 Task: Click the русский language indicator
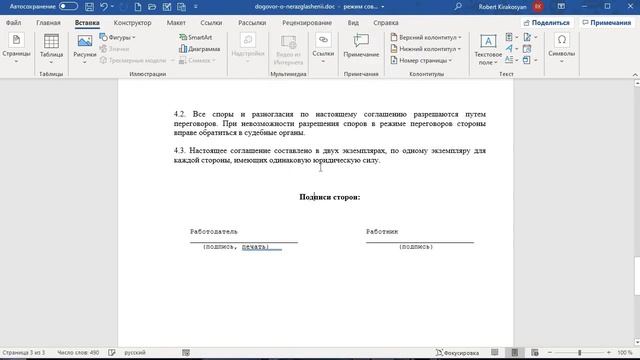pyautogui.click(x=135, y=352)
